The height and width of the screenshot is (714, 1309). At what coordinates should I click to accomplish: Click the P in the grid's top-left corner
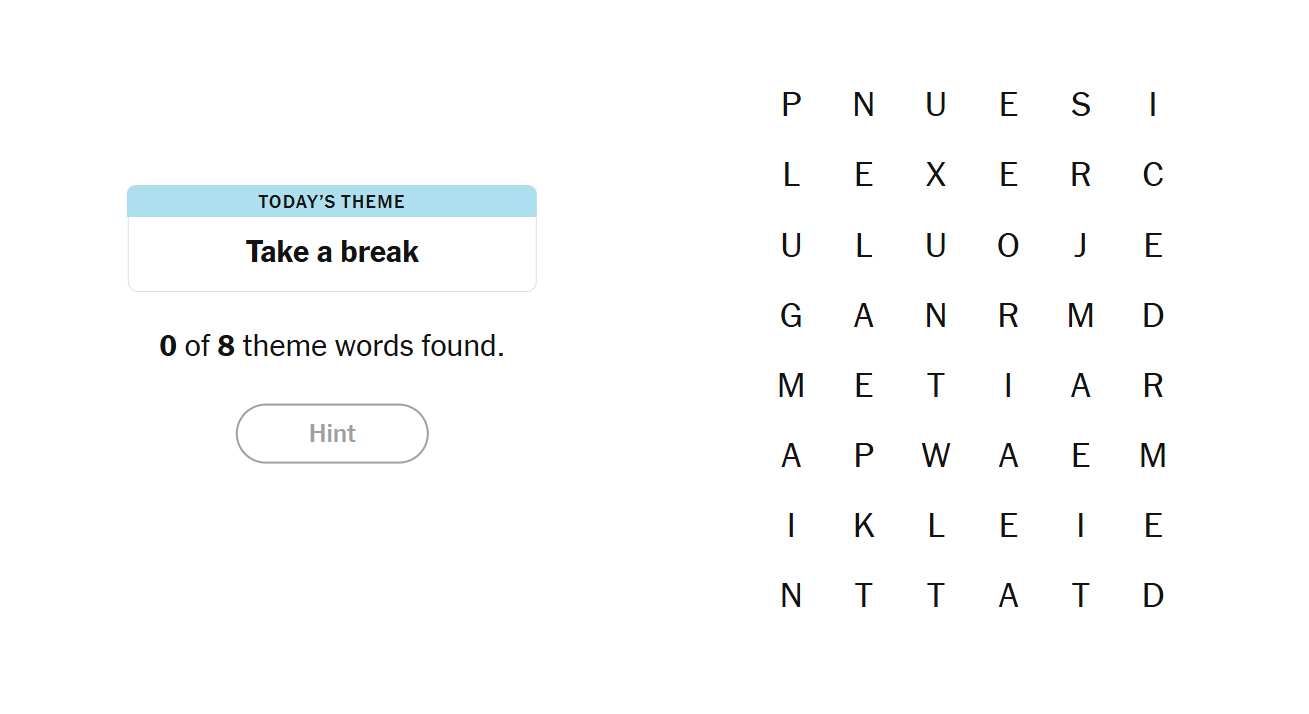coord(791,105)
